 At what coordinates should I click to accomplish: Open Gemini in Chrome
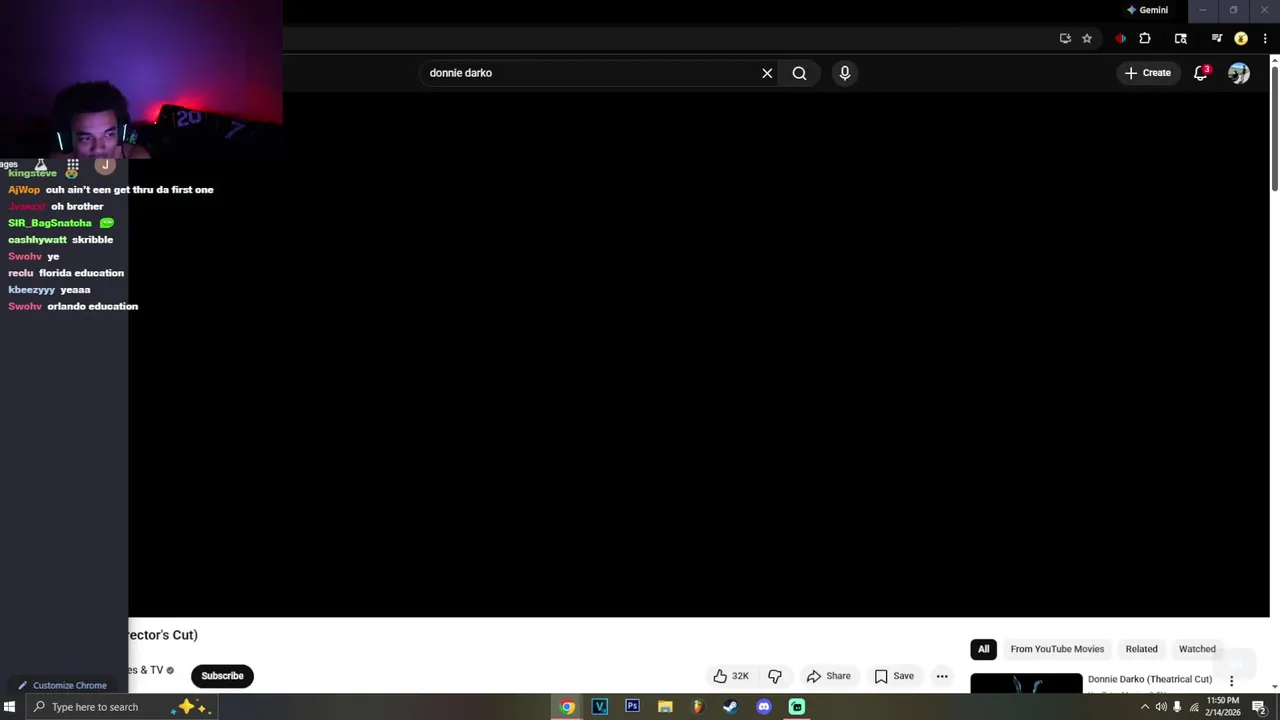pos(1147,10)
